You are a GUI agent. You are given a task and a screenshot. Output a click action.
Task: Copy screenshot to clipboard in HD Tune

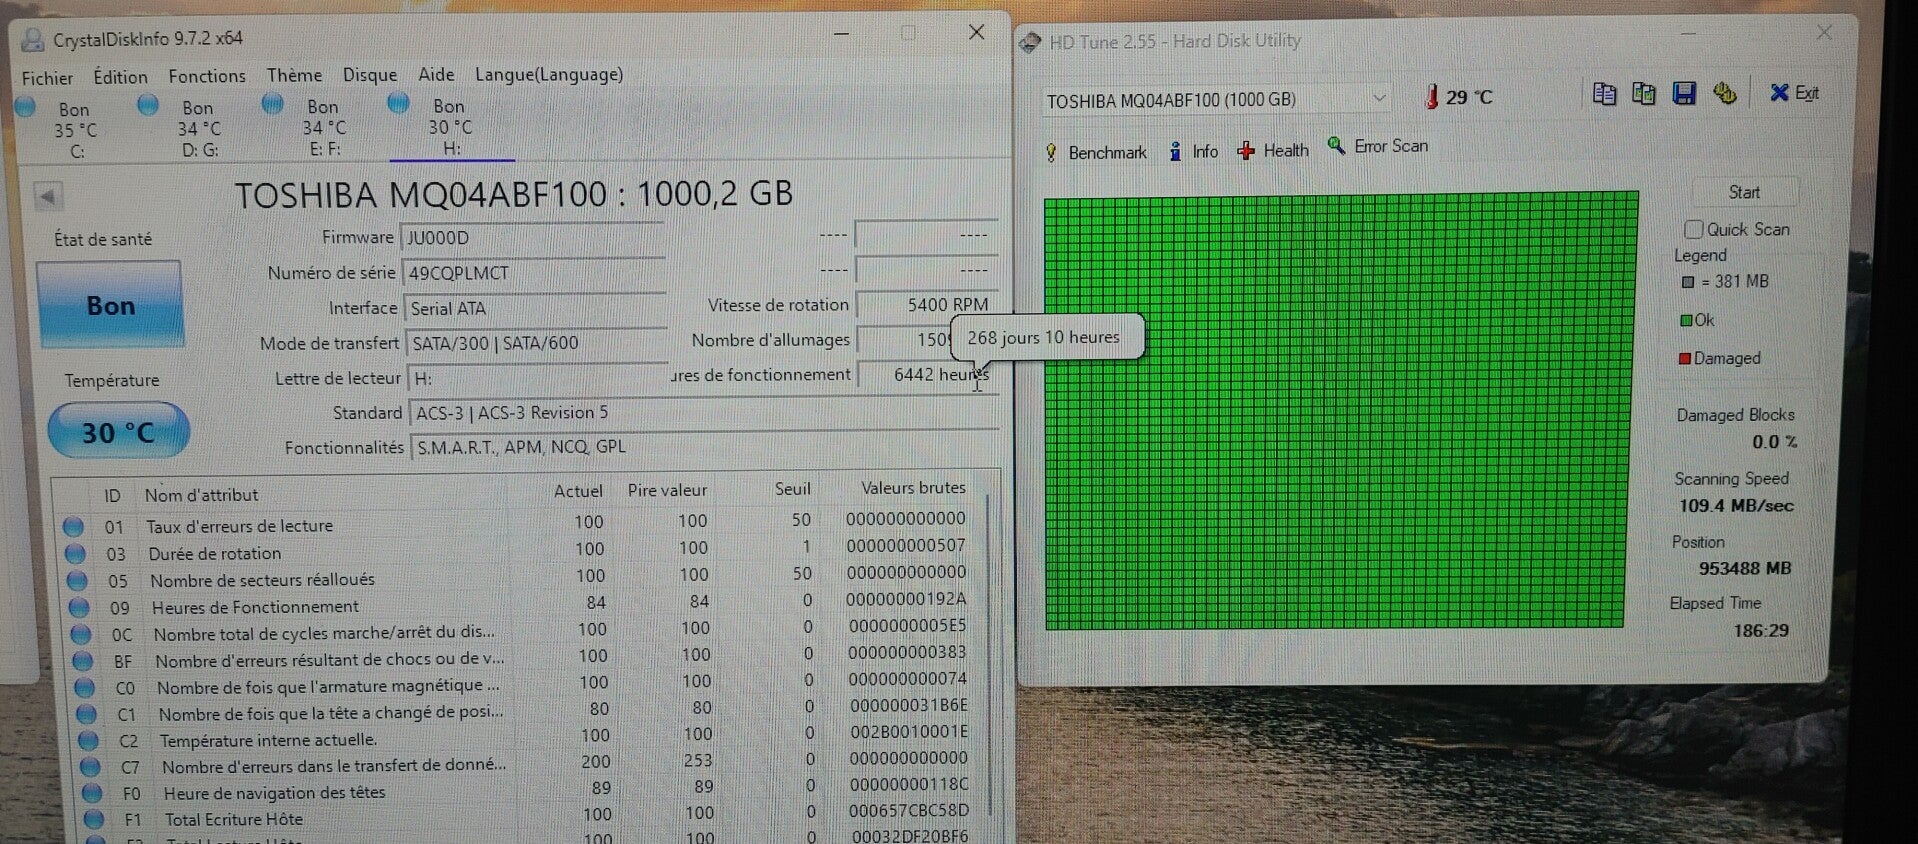click(x=1644, y=94)
